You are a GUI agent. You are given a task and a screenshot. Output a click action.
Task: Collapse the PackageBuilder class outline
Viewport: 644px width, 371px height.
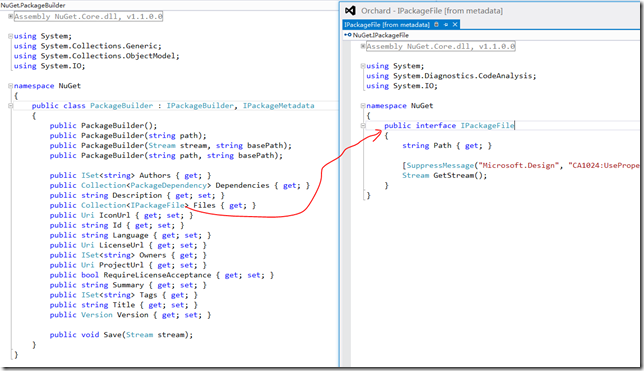pyautogui.click(x=11, y=106)
